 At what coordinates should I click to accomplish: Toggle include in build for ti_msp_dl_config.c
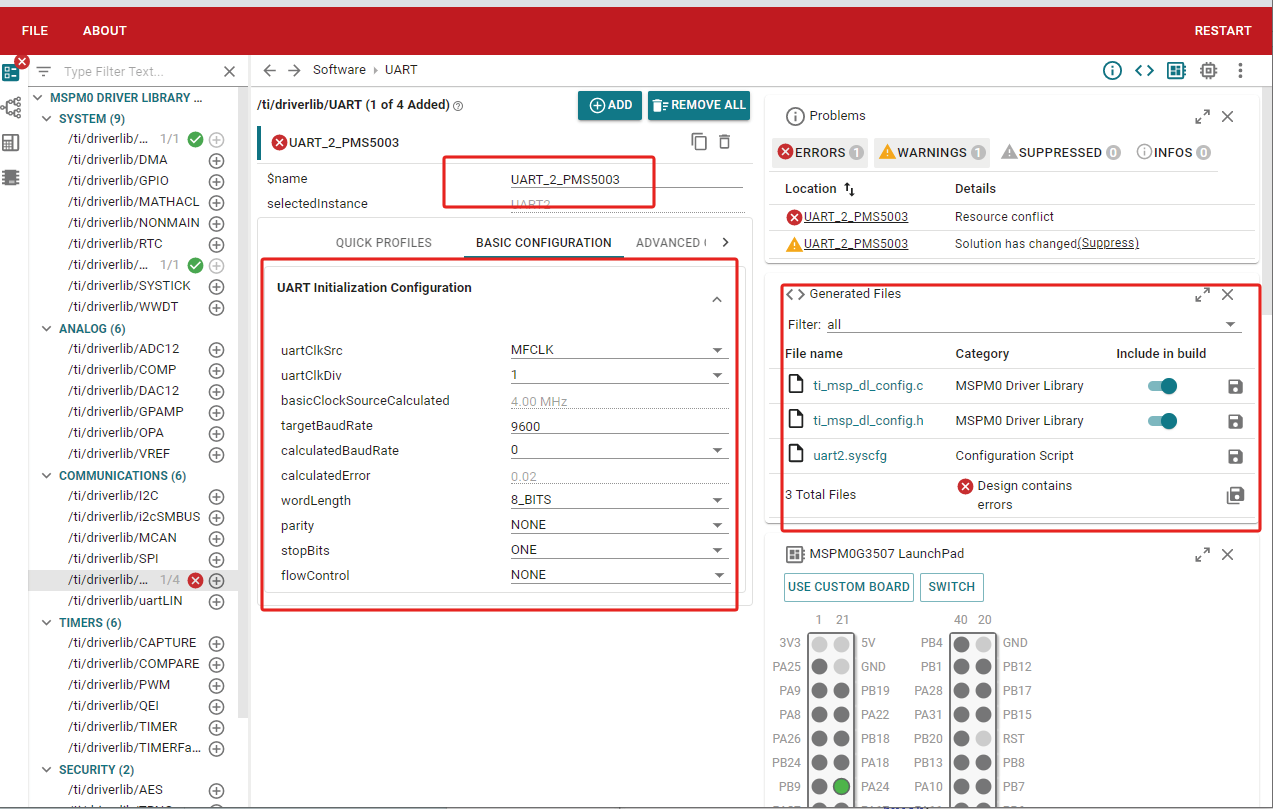(x=1162, y=386)
